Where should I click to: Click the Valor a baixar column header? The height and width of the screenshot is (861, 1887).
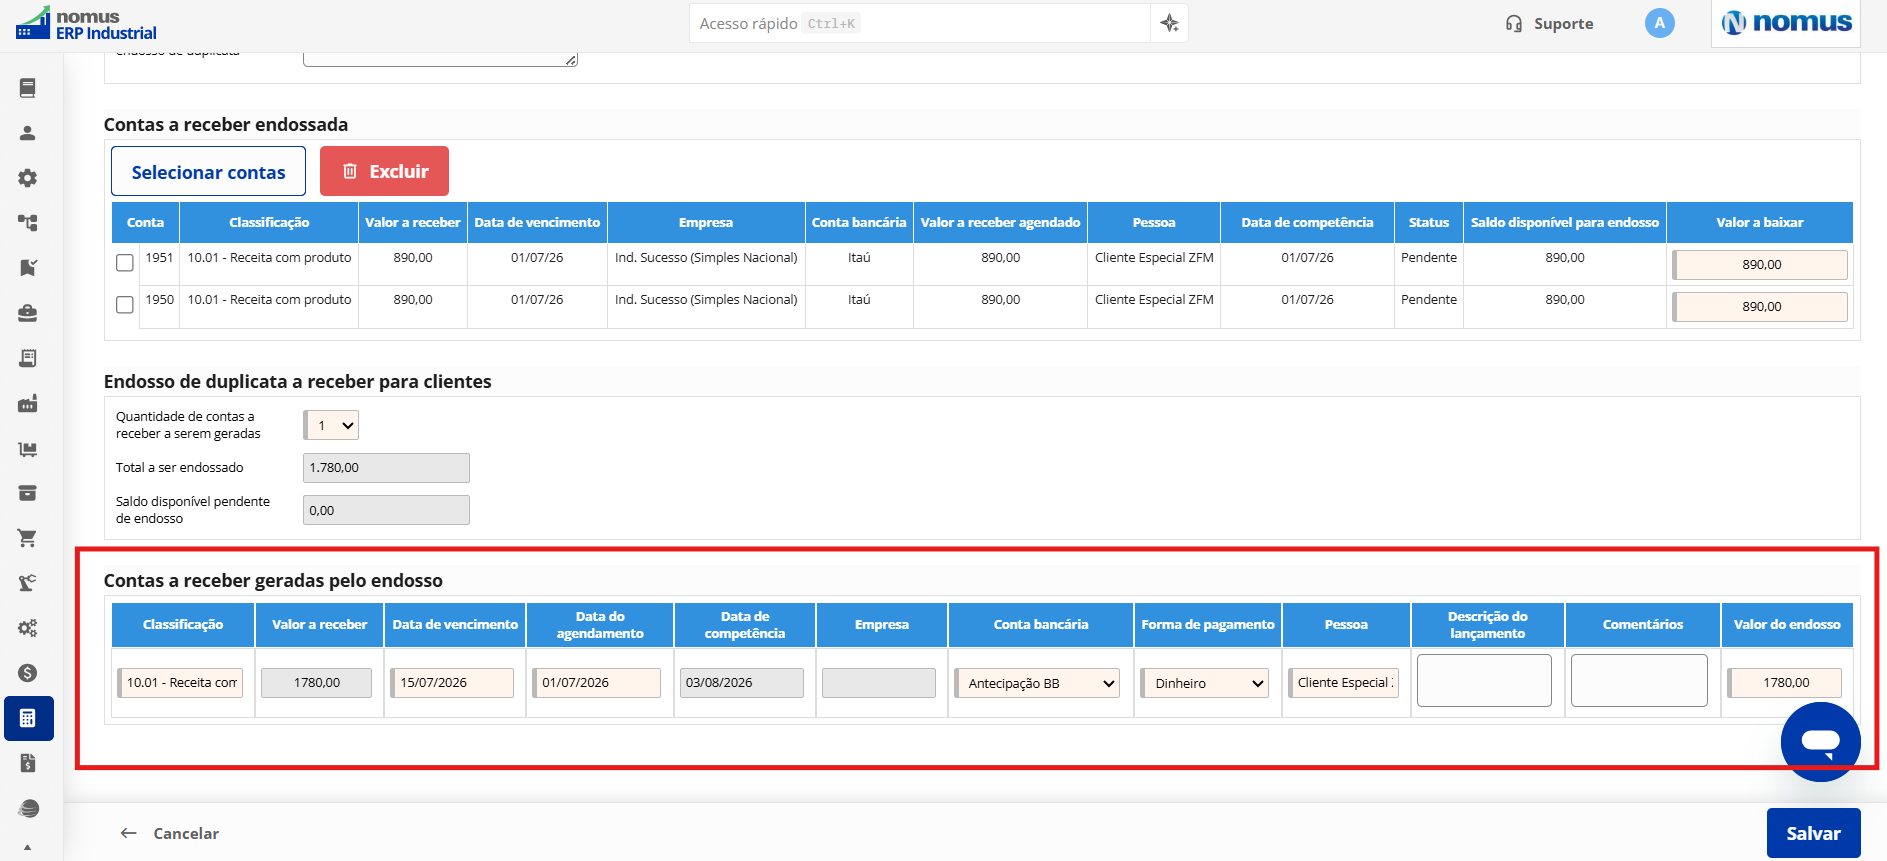click(1759, 223)
